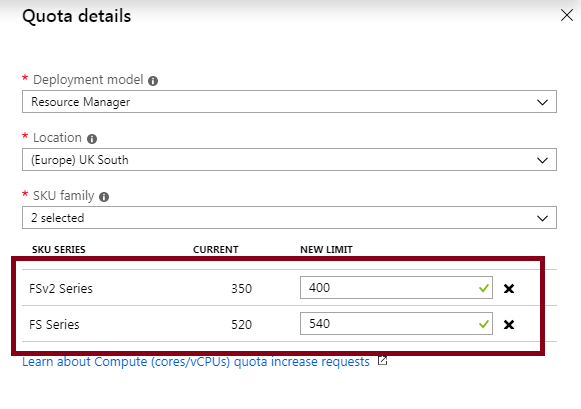
Task: Open the Deployment model dropdown
Action: 289,102
